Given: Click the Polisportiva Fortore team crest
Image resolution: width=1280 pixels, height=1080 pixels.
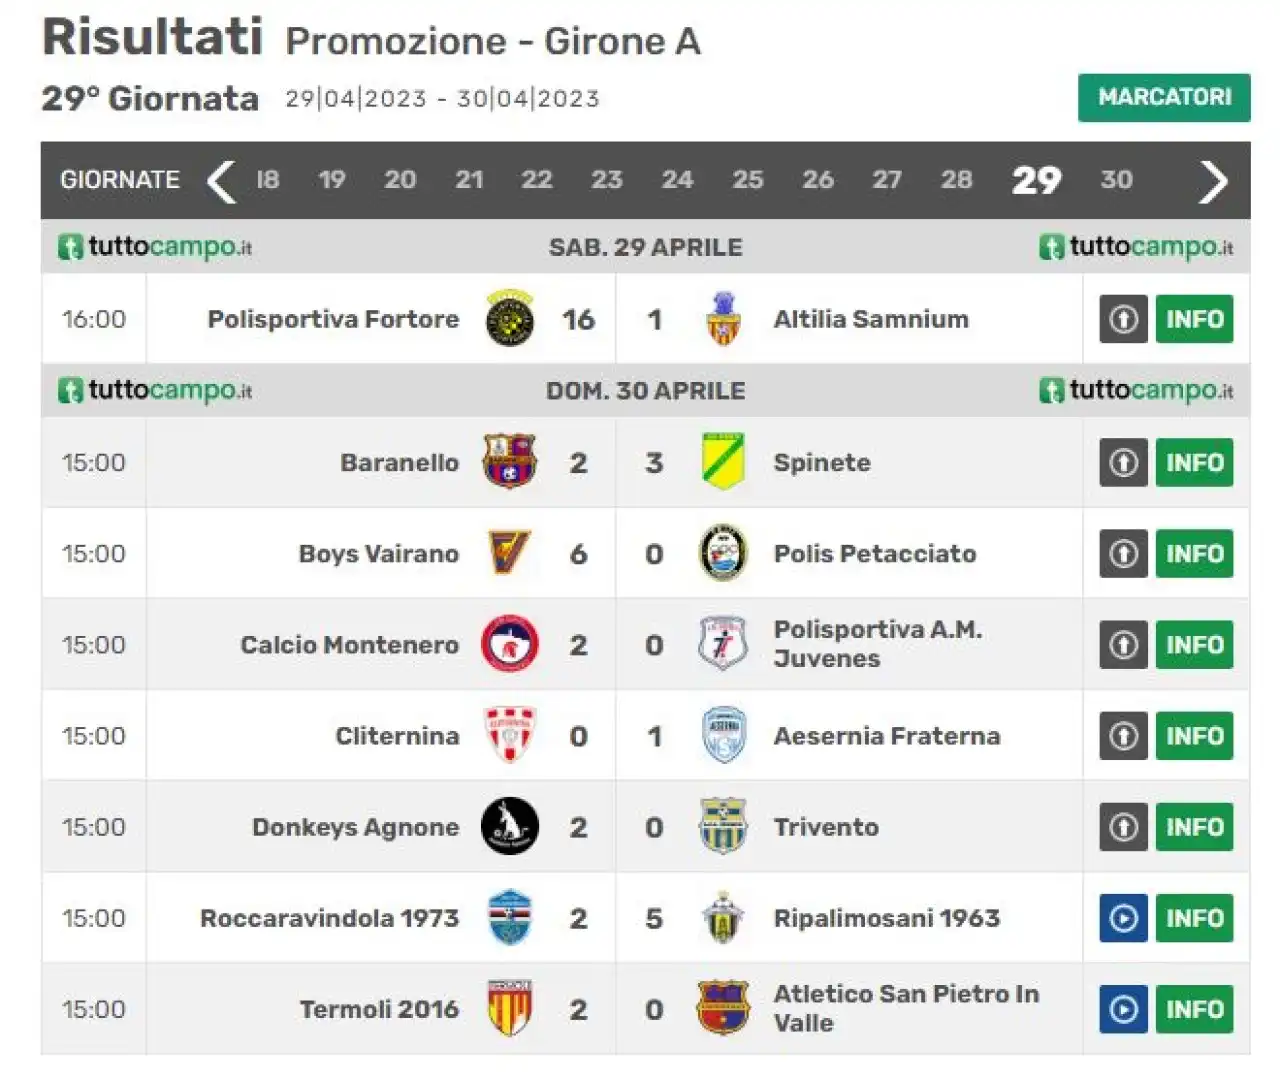Looking at the screenshot, I should coord(510,319).
